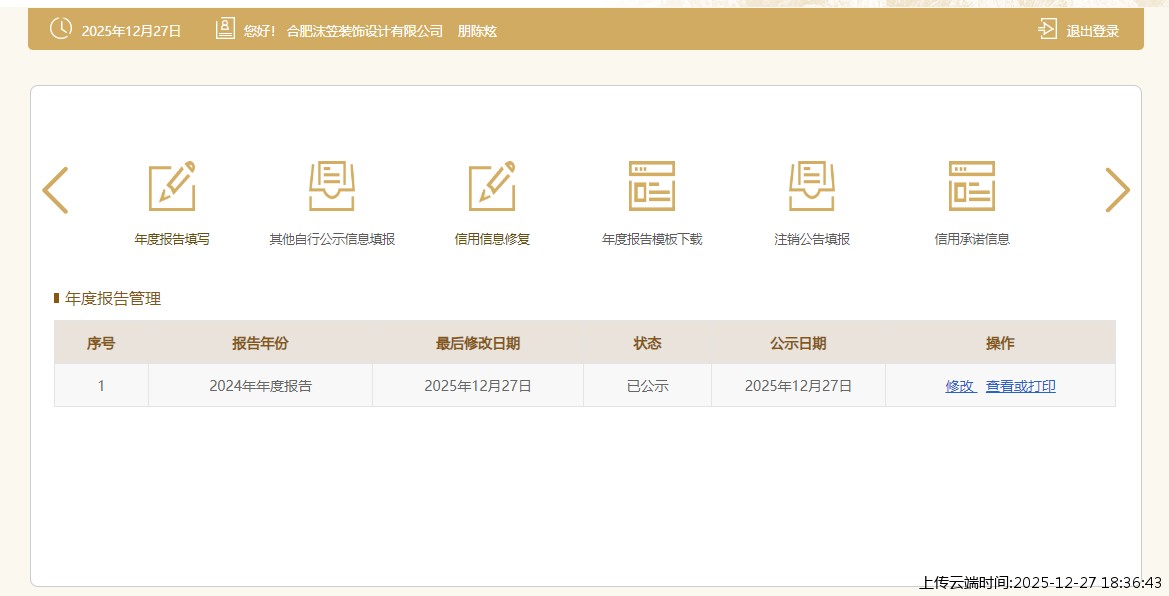
Task: Select the 信用承诺信息 menu label
Action: click(972, 240)
